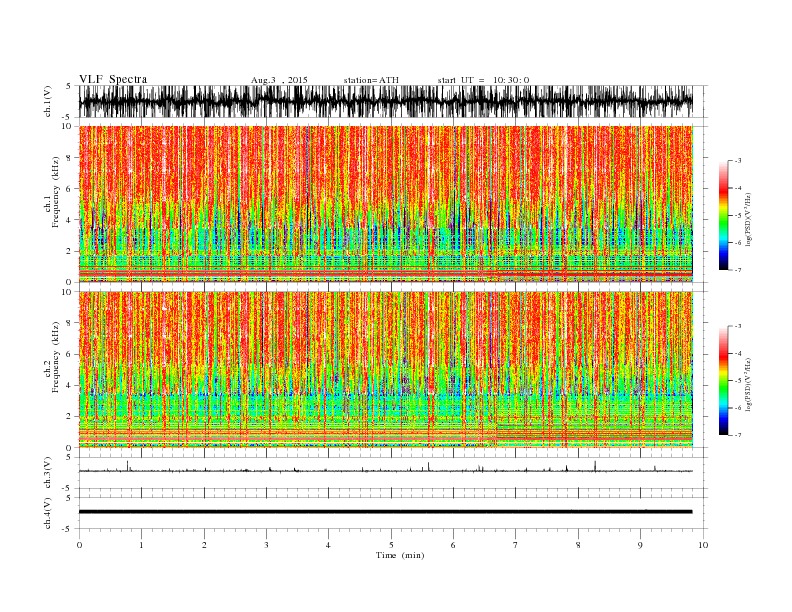This screenshot has height=612, width=792.
Task: Click the ch.1(V) waveform axis label
Action: coord(48,101)
